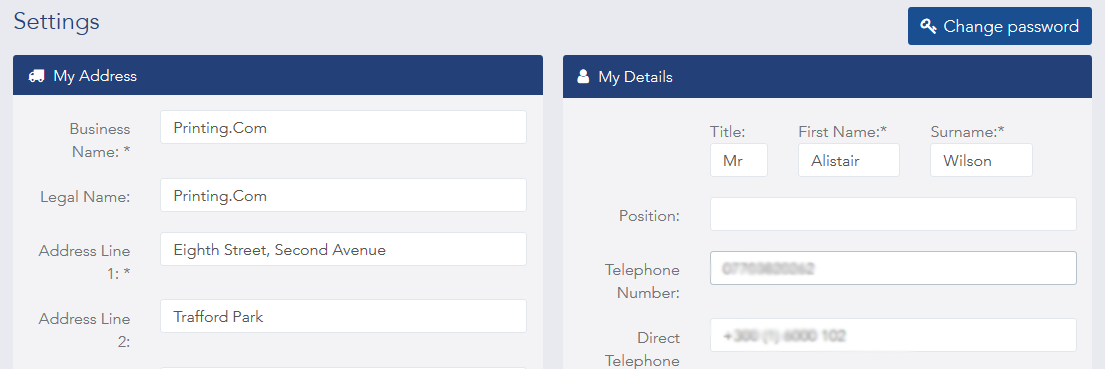Select the Title field containing Mr
Image resolution: width=1105 pixels, height=369 pixels.
pos(739,161)
